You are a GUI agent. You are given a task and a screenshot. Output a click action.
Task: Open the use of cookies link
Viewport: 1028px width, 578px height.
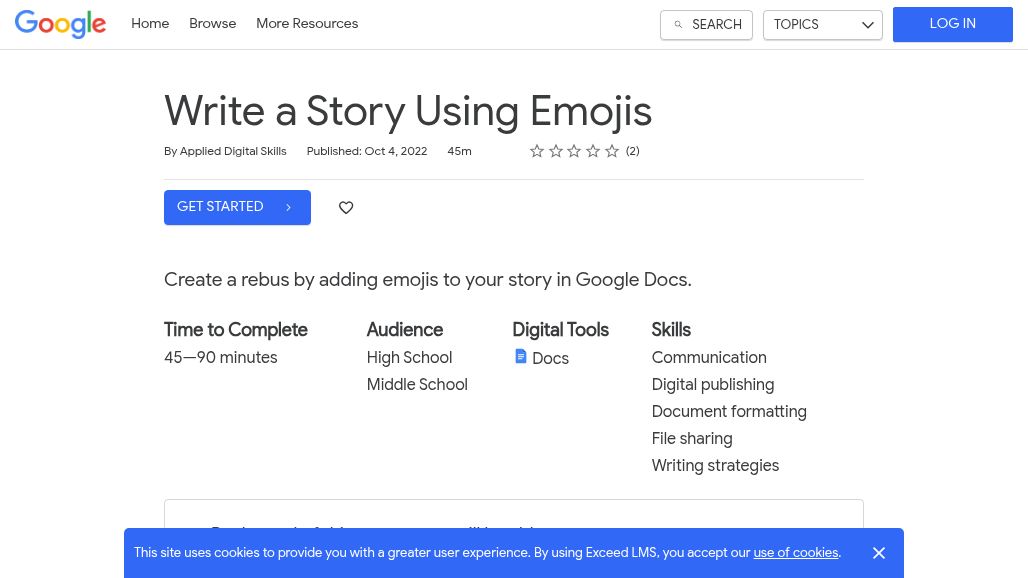[795, 553]
